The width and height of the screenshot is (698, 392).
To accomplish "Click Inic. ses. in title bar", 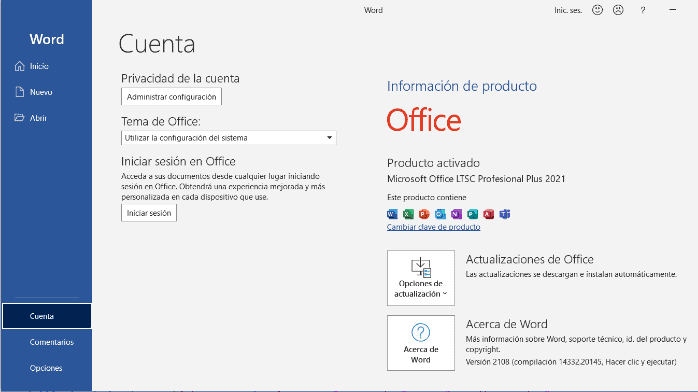I will (568, 10).
